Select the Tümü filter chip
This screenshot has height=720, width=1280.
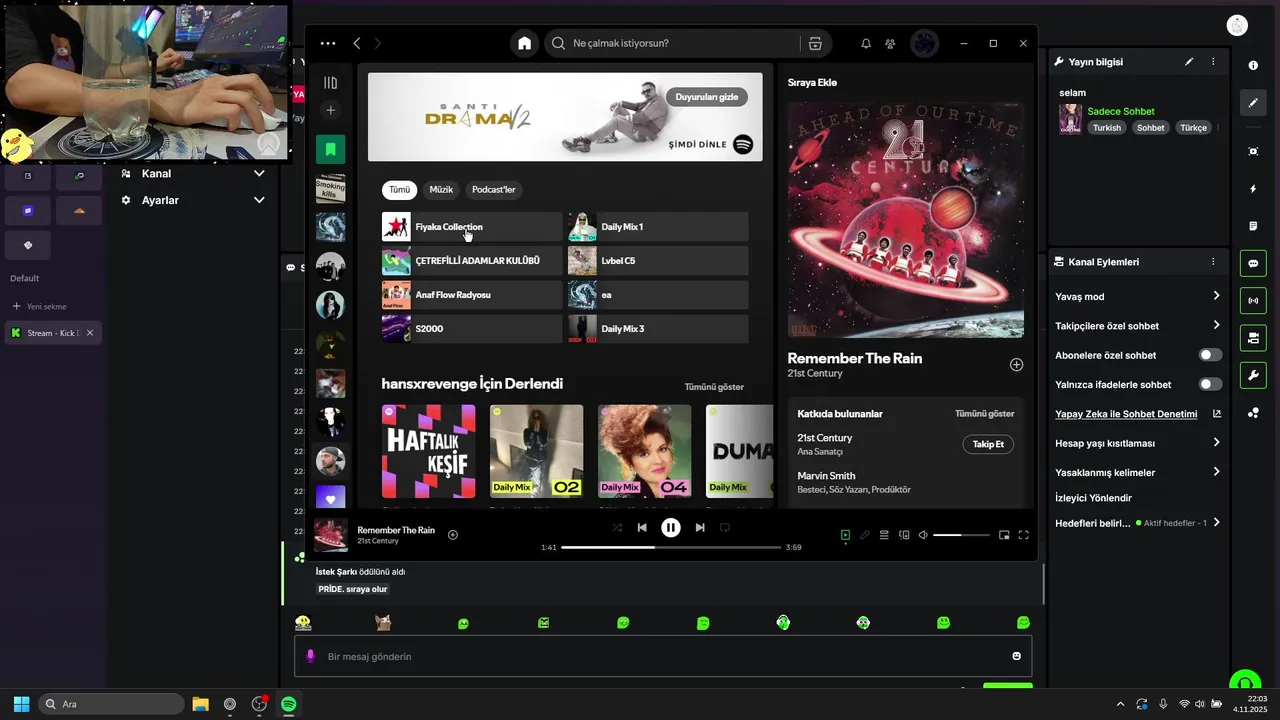point(399,190)
